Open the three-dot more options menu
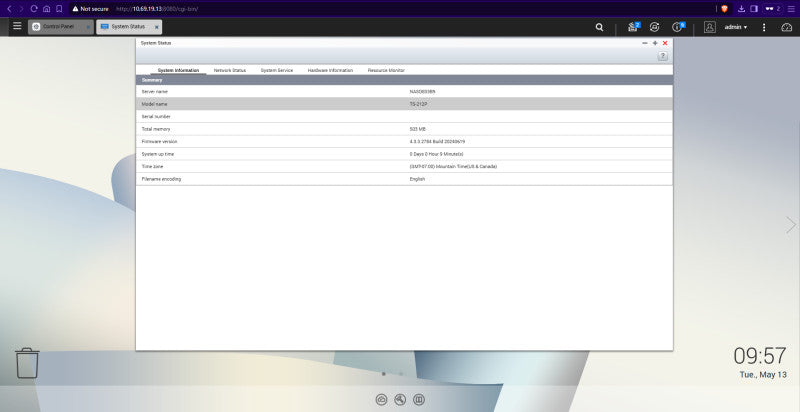This screenshot has height=412, width=800. (764, 28)
